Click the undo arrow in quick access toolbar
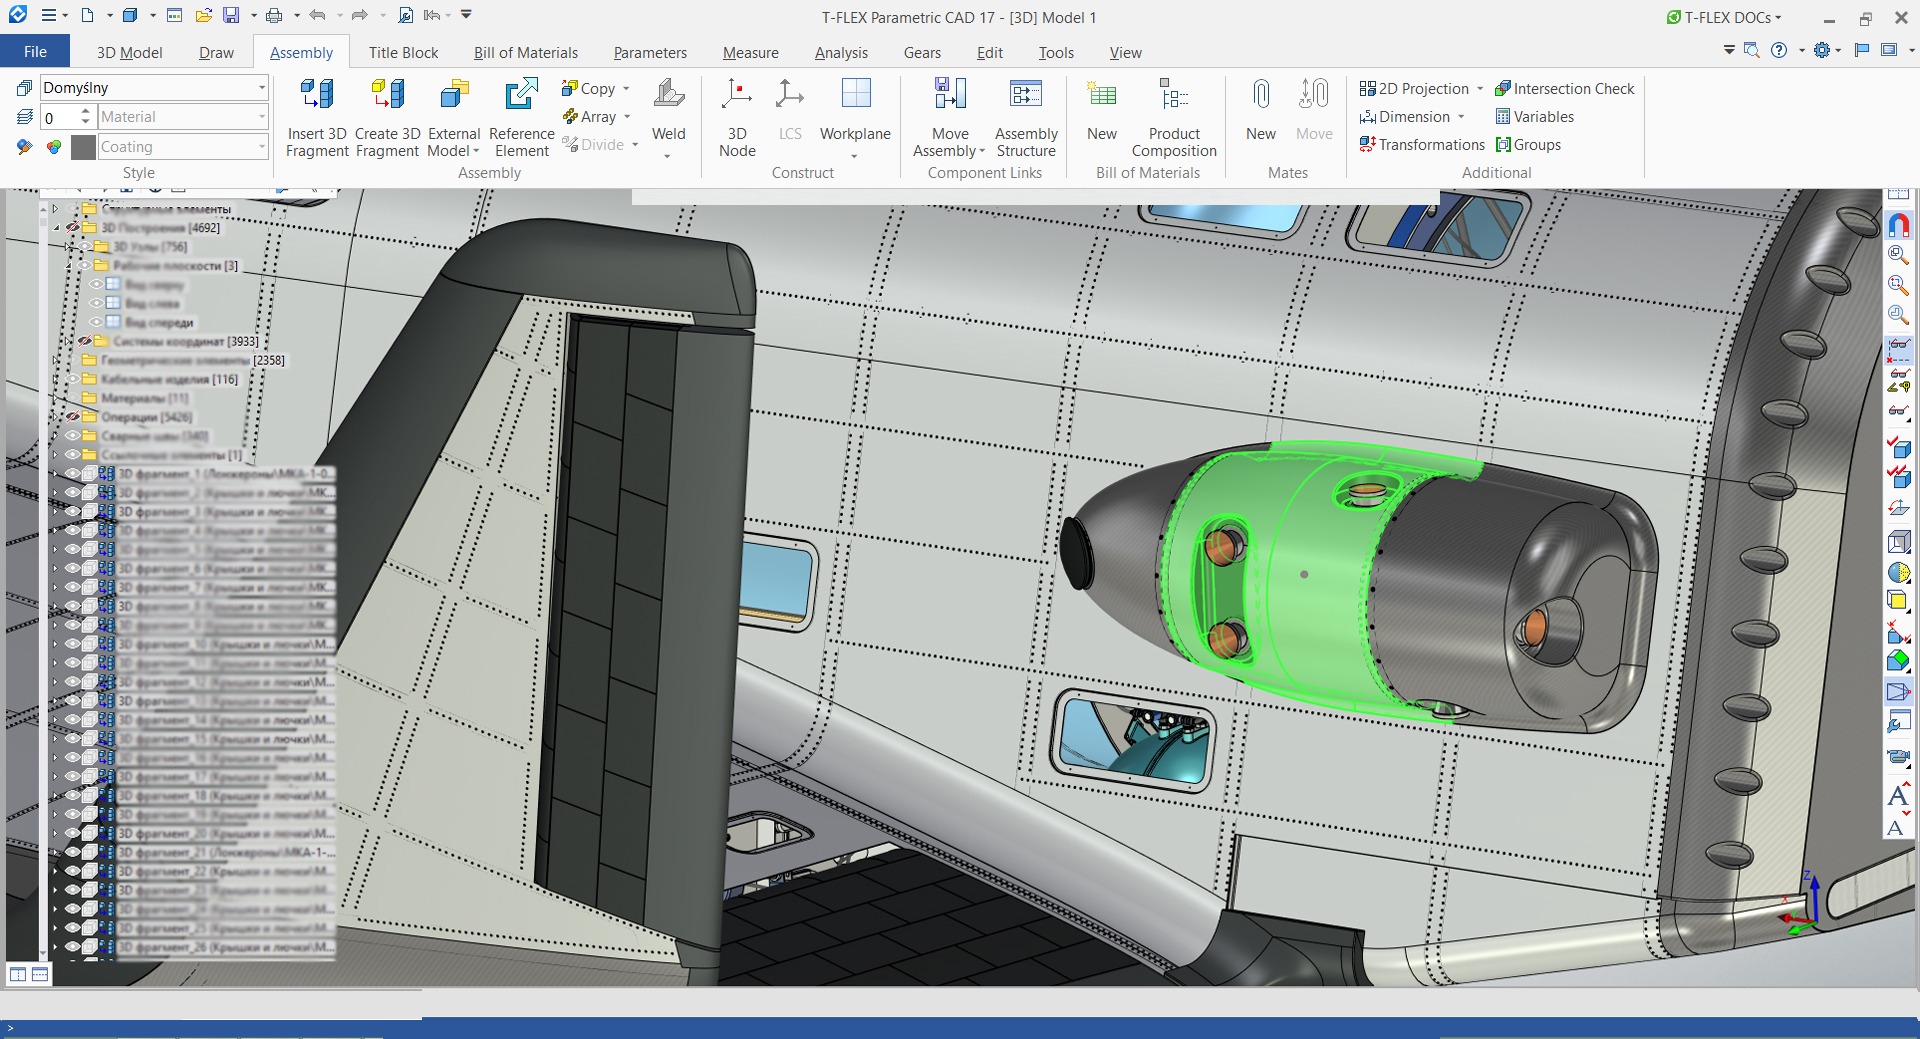Viewport: 1920px width, 1039px height. [317, 16]
